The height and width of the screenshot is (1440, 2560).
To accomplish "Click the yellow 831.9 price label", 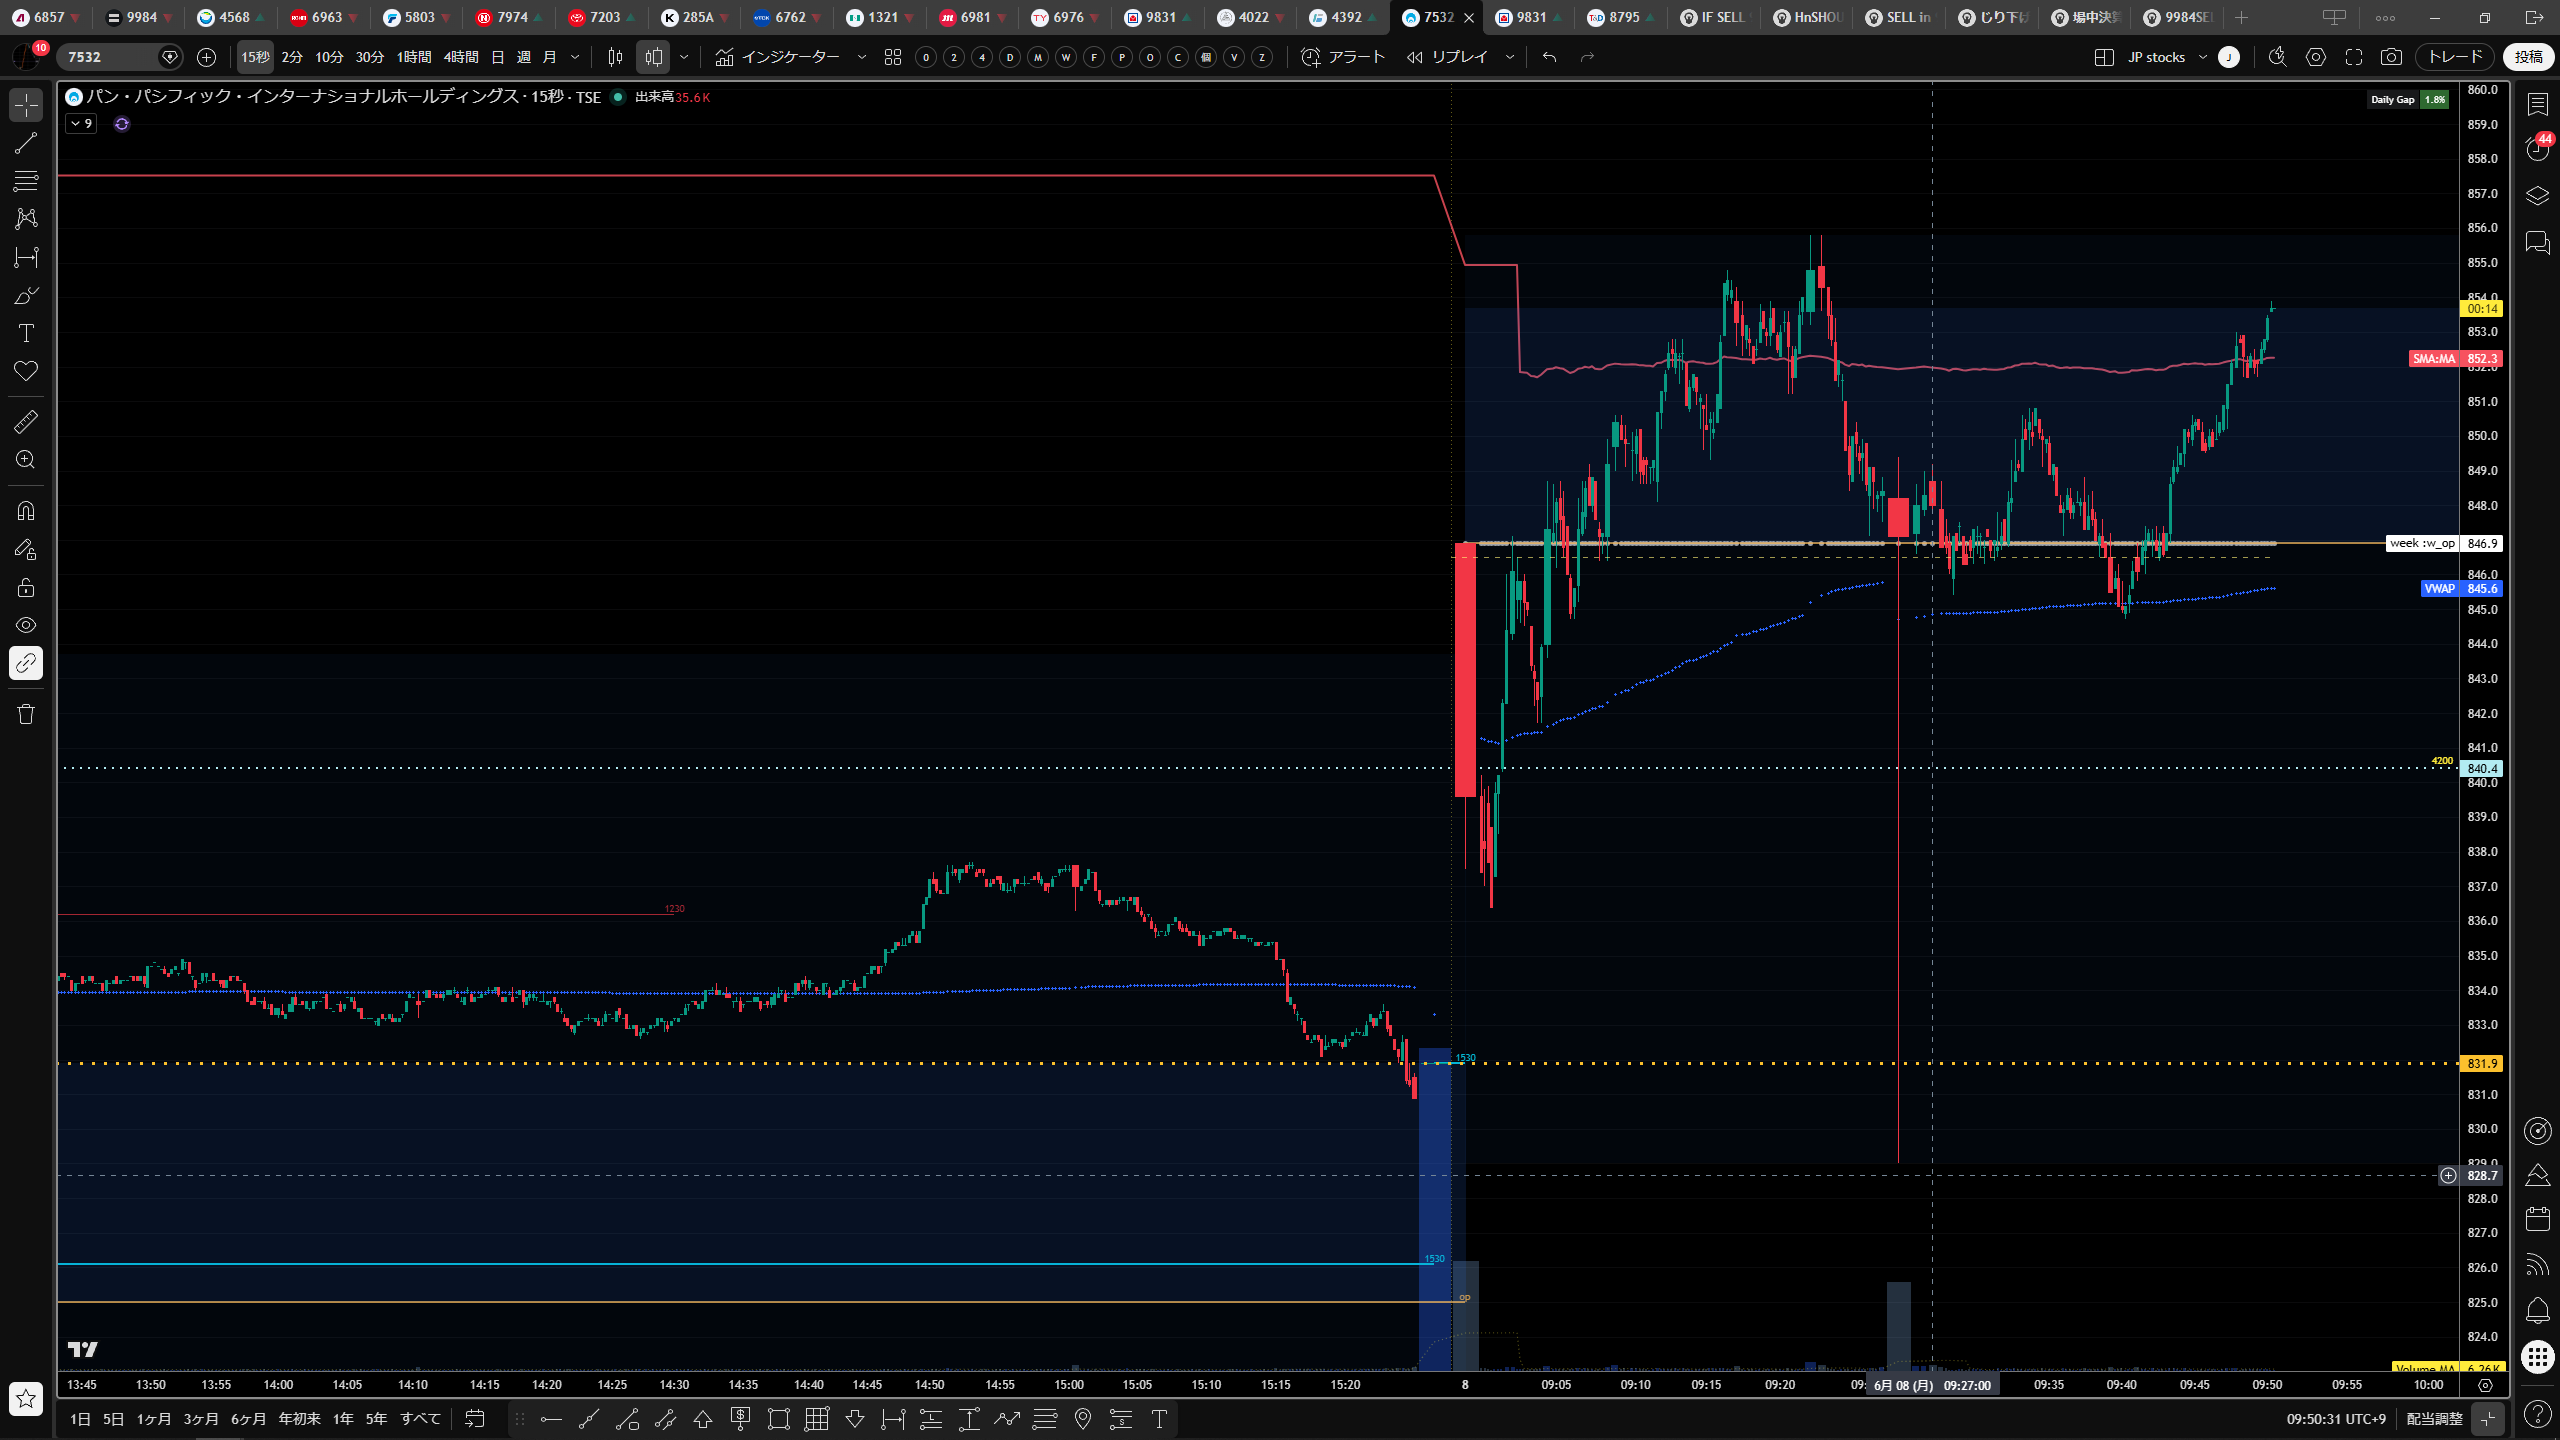I will pyautogui.click(x=2481, y=1064).
